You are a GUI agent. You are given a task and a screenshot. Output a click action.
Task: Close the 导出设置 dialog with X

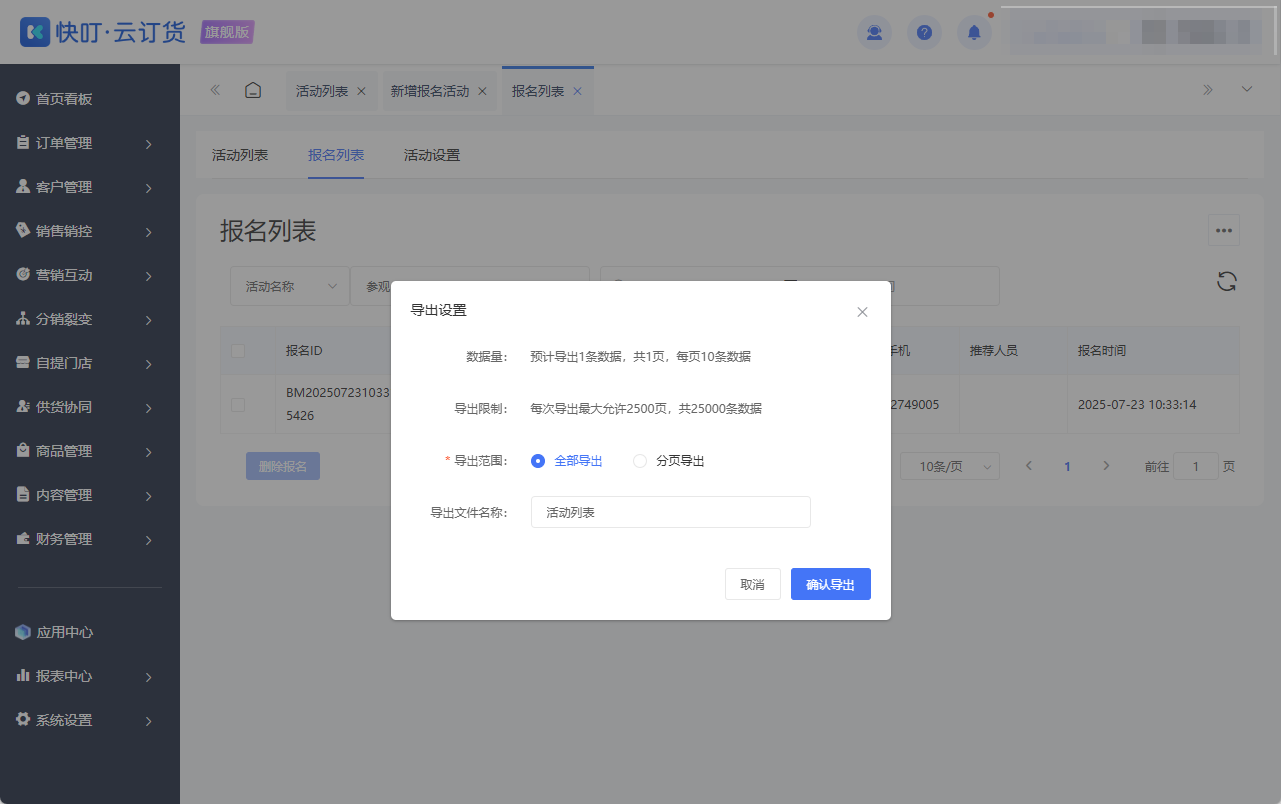click(x=862, y=312)
